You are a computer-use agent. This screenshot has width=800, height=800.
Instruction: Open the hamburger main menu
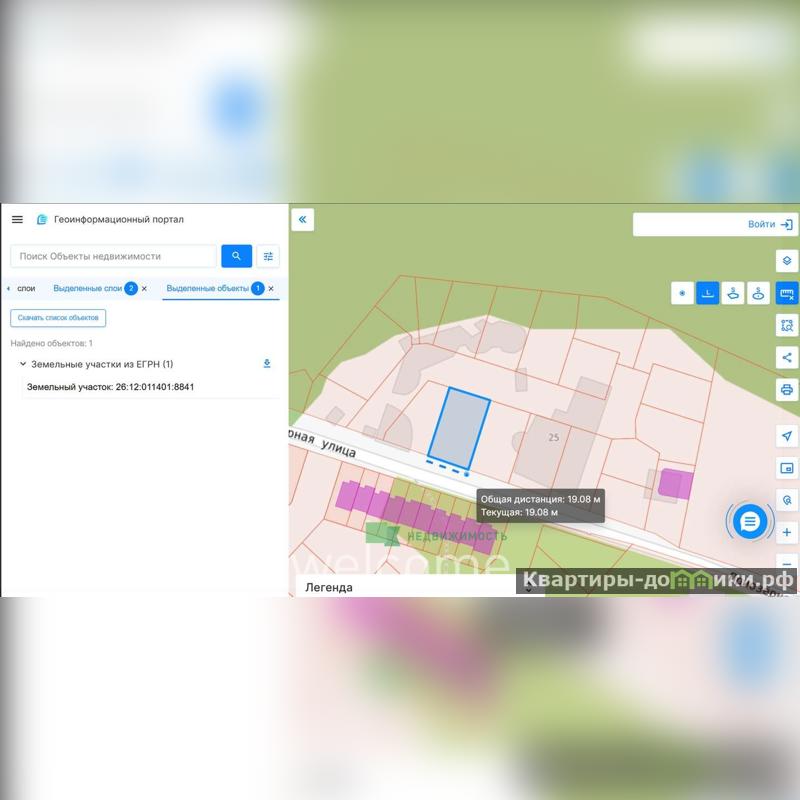(17, 220)
